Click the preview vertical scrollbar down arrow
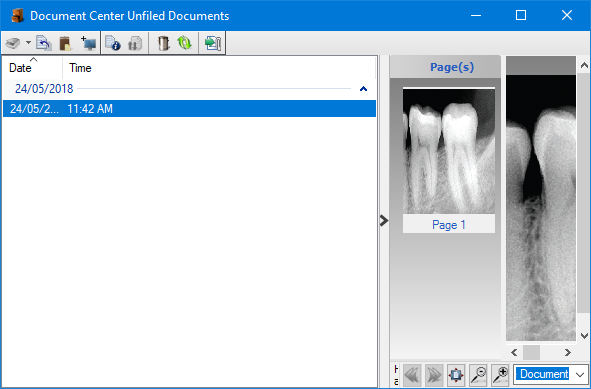591x389 pixels. (584, 335)
